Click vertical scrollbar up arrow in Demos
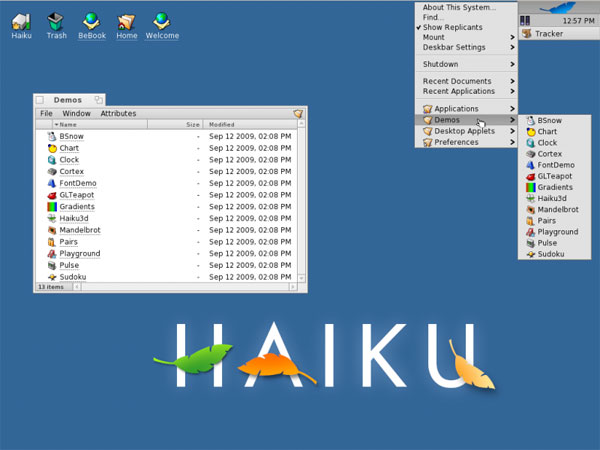This screenshot has width=600, height=450. [x=302, y=124]
